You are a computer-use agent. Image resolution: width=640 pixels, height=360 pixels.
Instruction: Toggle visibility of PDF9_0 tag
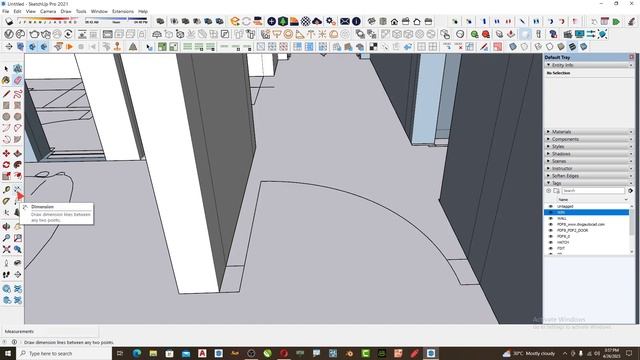(551, 236)
